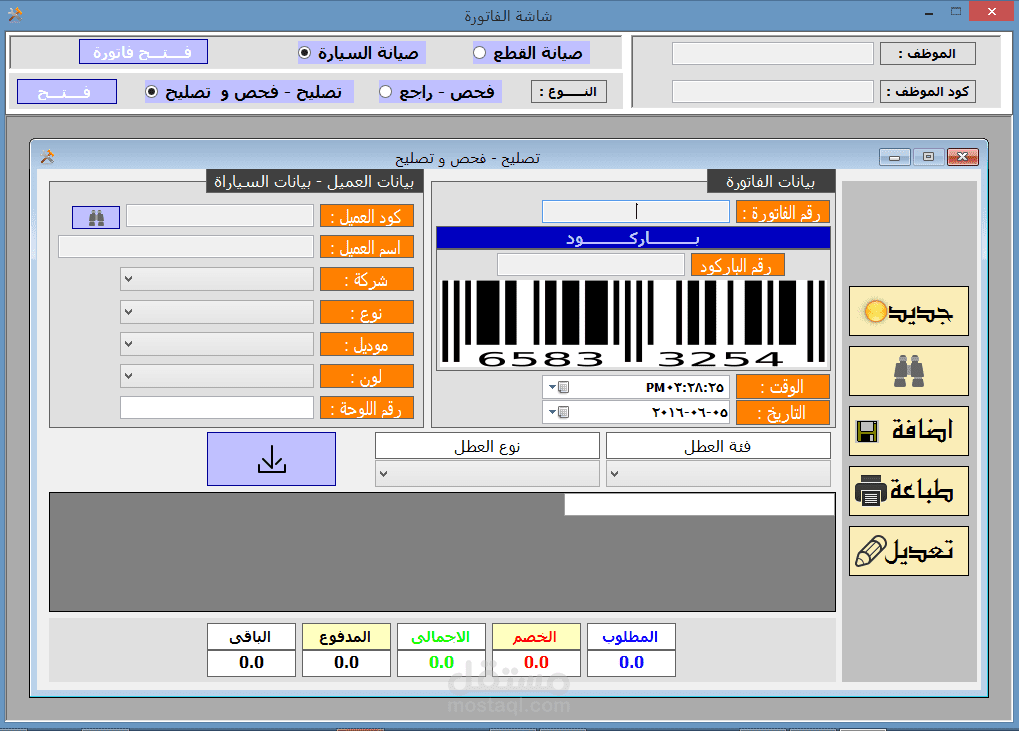Screen dimensions: 1019x731
Task: Click the المطلوب value 0.0
Action: (631, 663)
